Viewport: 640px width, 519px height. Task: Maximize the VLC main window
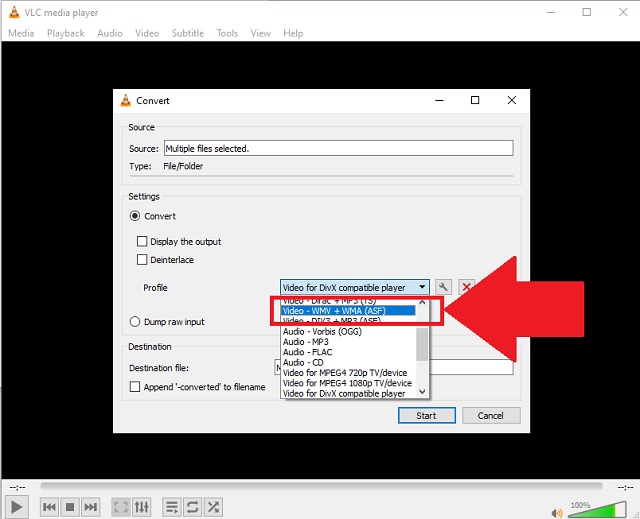coord(587,12)
